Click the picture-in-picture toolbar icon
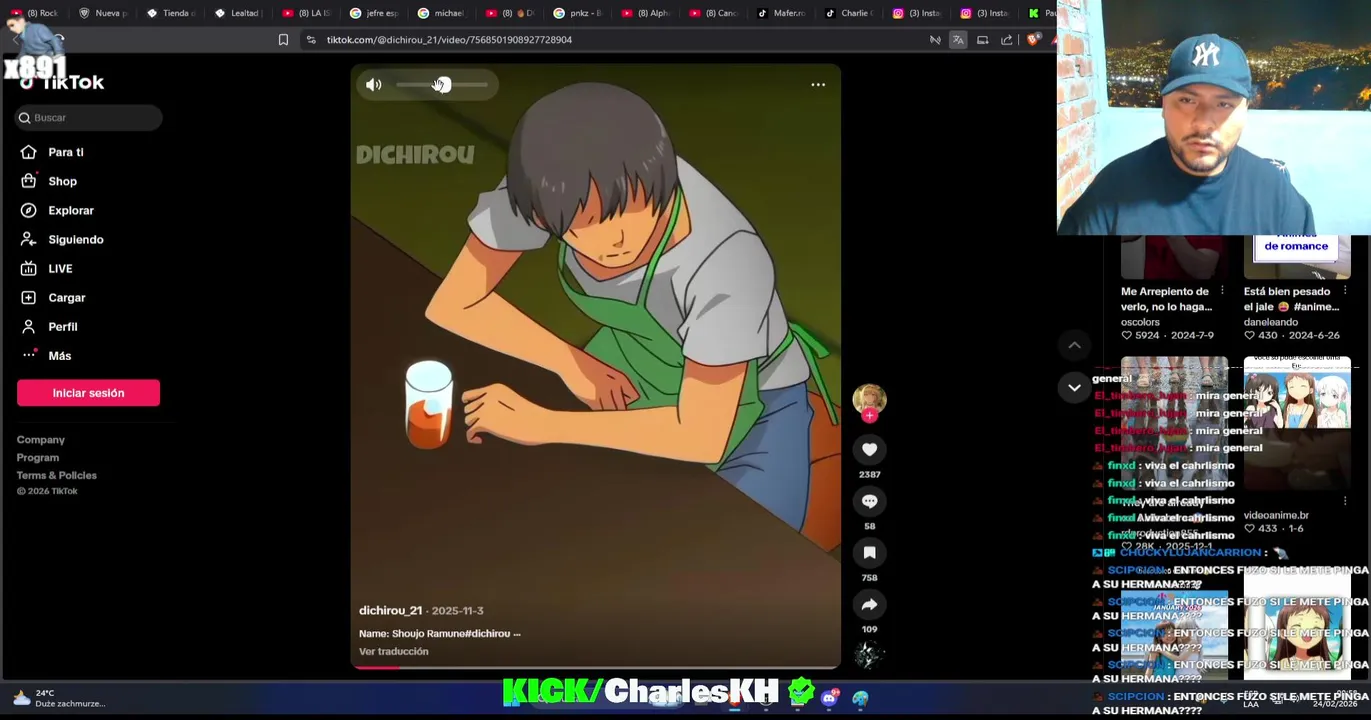The height and width of the screenshot is (720, 1371). point(982,40)
